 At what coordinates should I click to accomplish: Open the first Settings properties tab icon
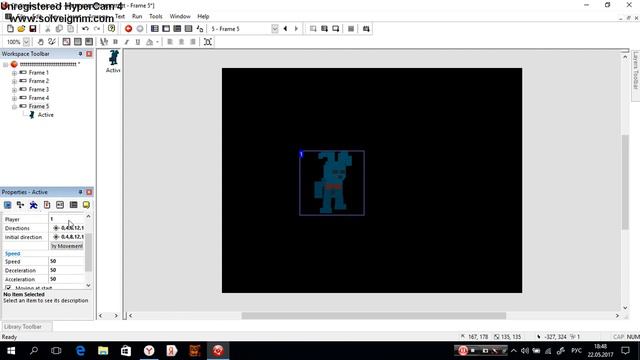[7, 205]
